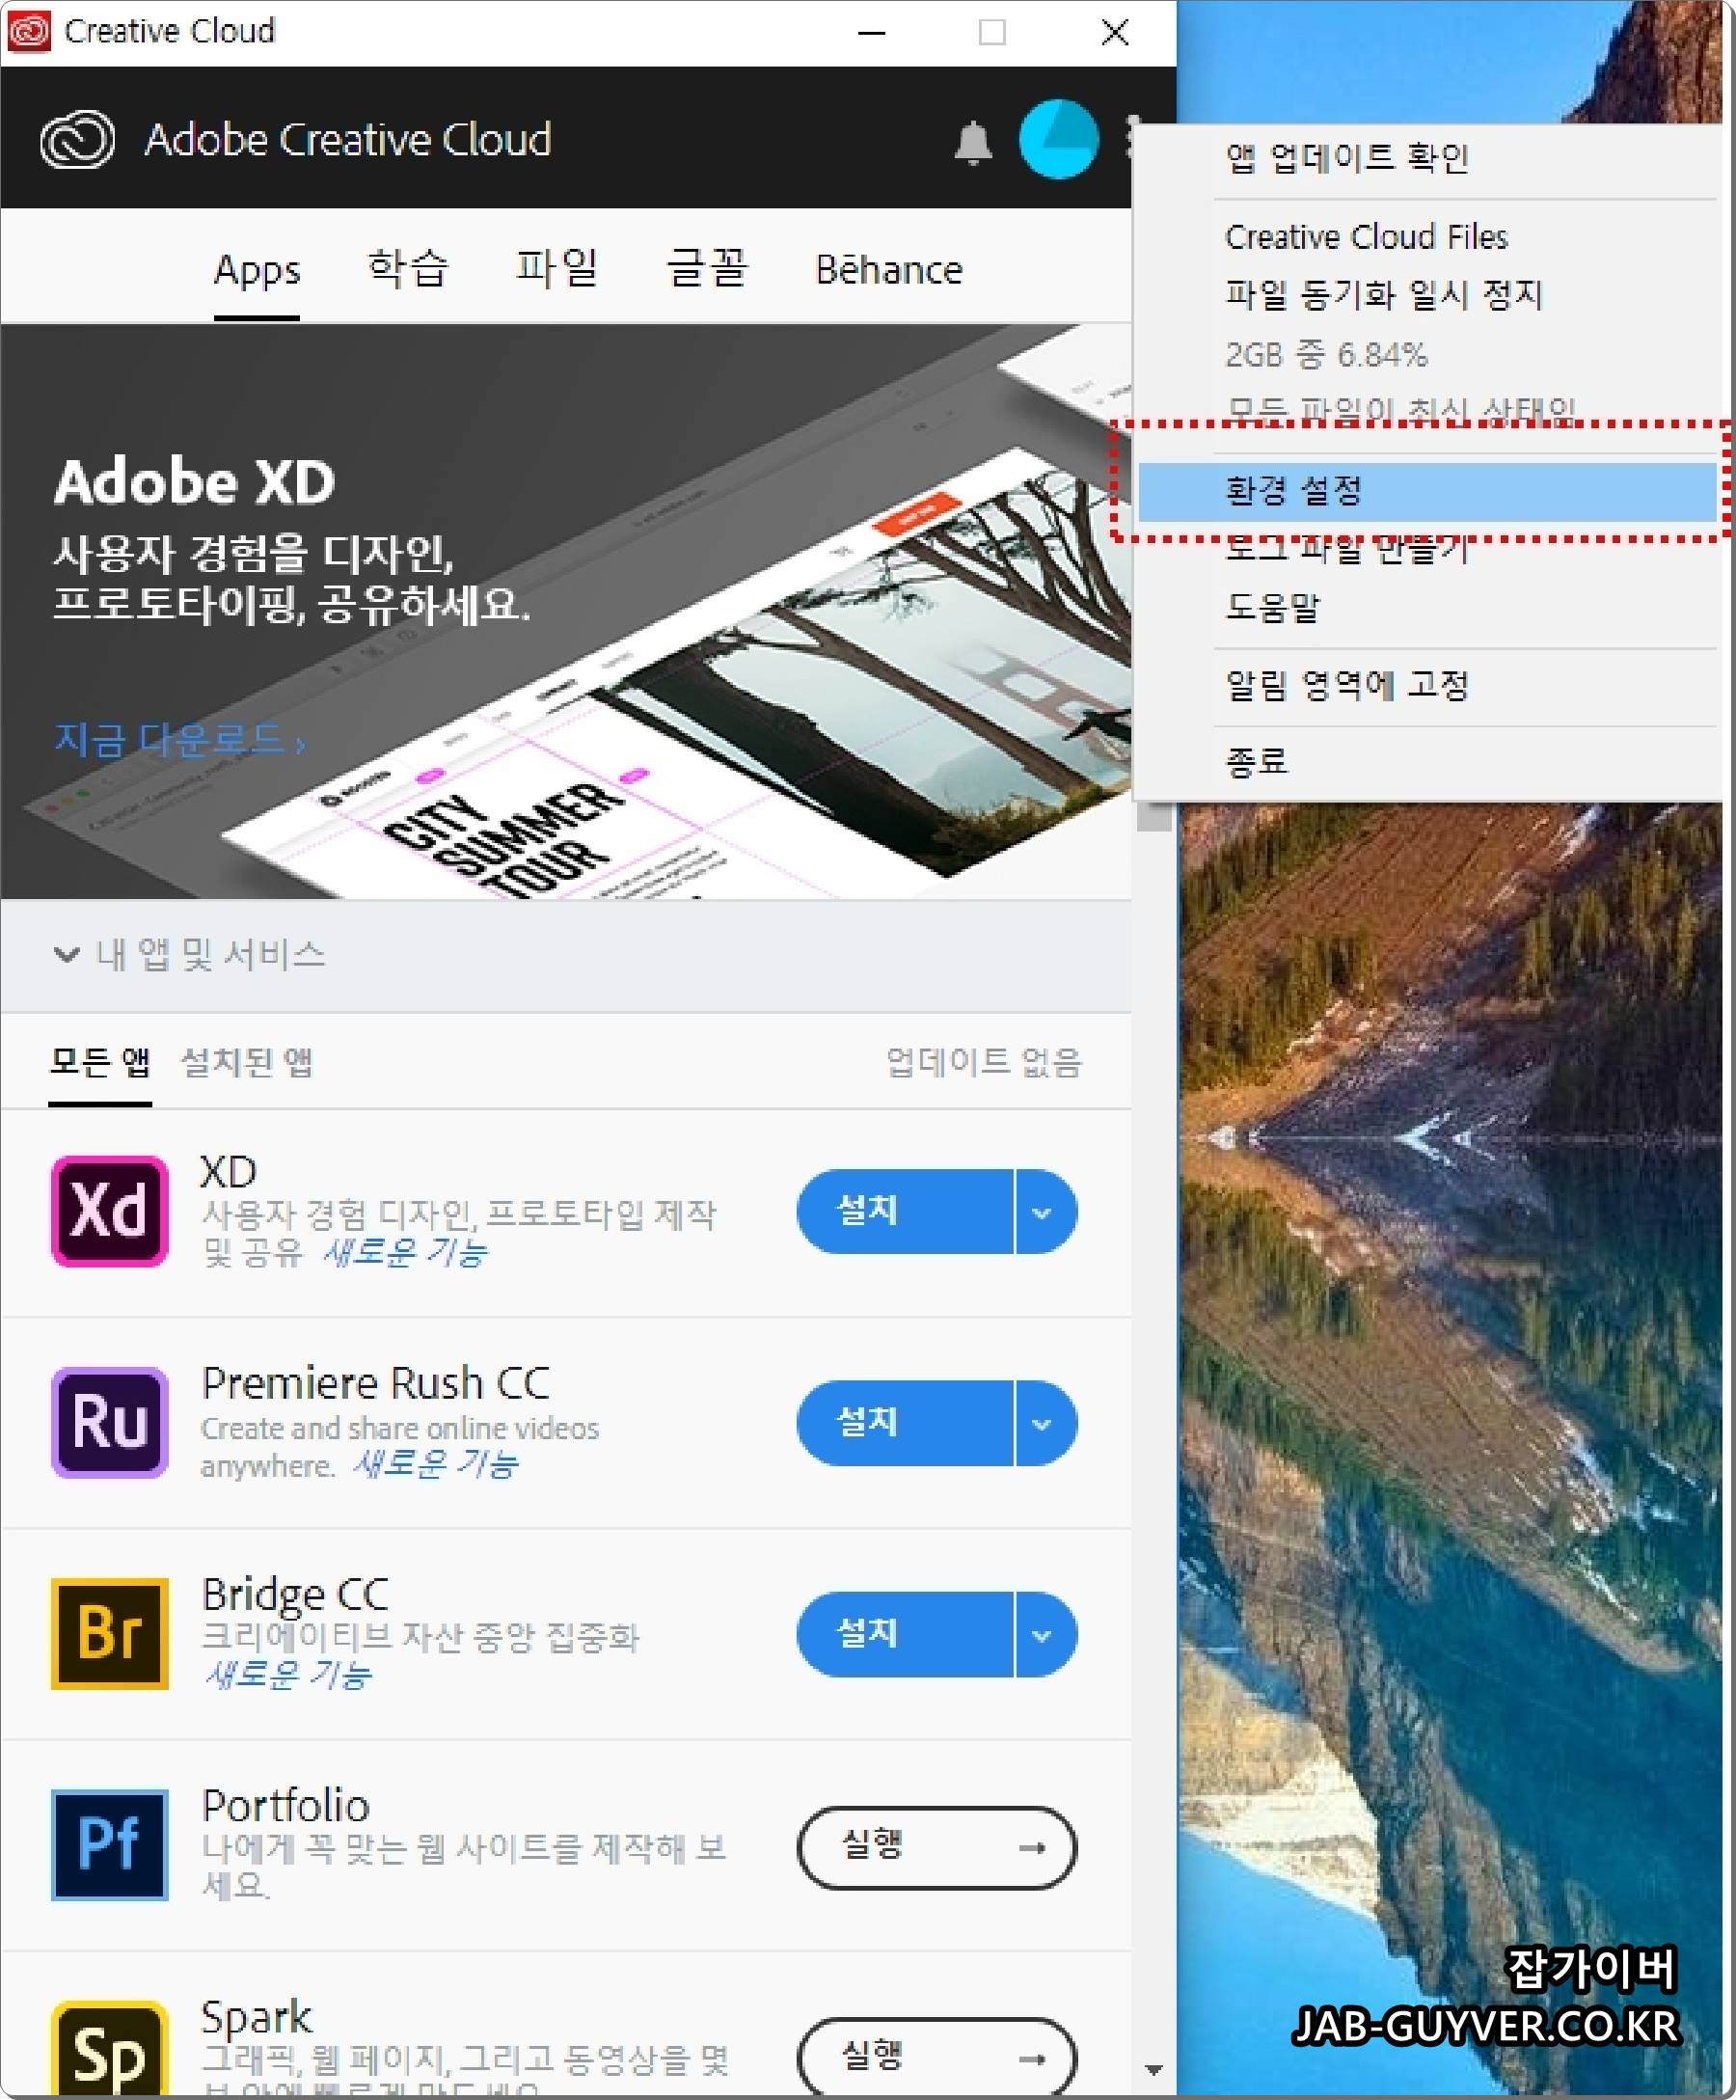The image size is (1736, 2100).
Task: Click the Creative Cloud logo in header
Action: 77,139
